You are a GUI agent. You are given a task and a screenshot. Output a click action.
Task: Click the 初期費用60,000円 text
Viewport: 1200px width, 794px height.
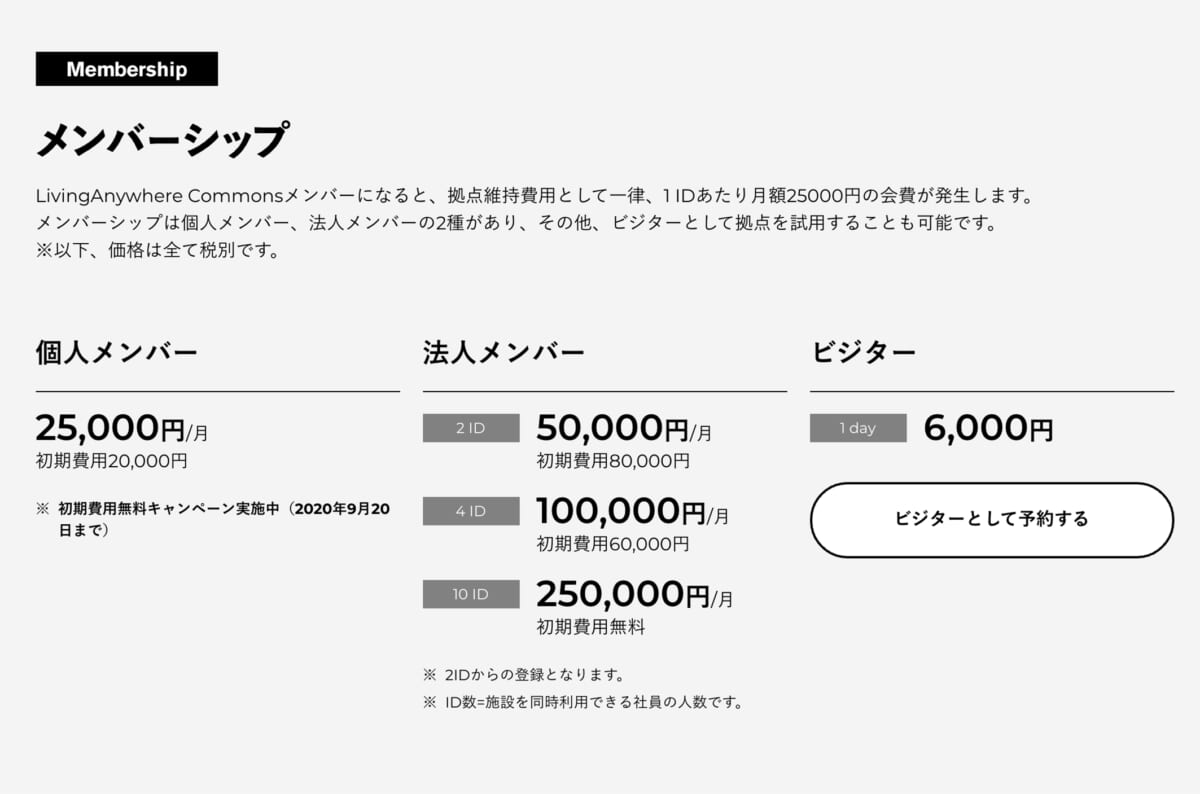(613, 544)
